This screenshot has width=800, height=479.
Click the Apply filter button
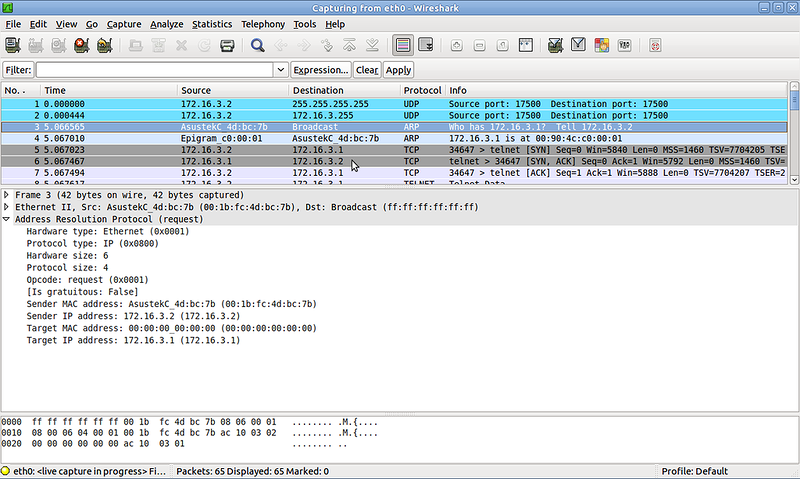[x=398, y=70]
